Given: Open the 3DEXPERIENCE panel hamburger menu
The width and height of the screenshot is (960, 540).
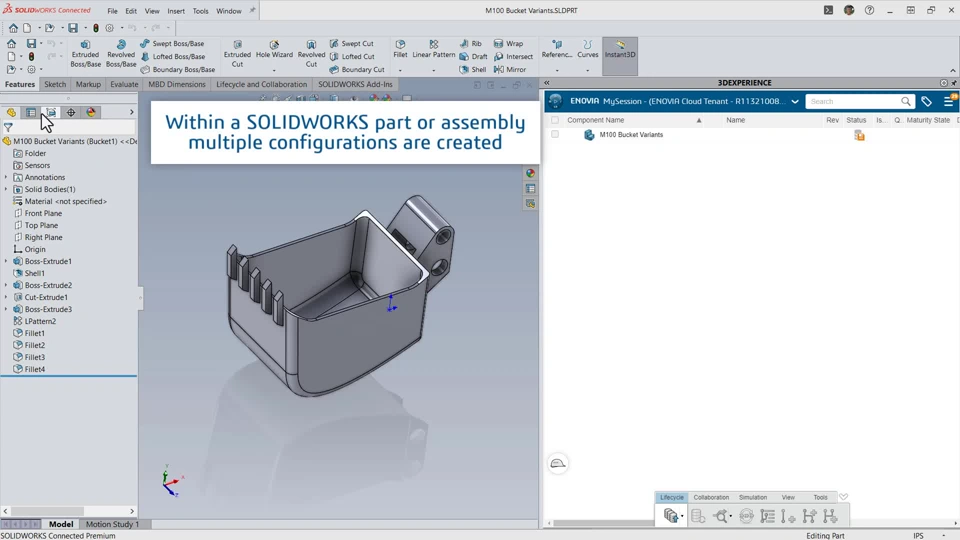Looking at the screenshot, I should [949, 102].
